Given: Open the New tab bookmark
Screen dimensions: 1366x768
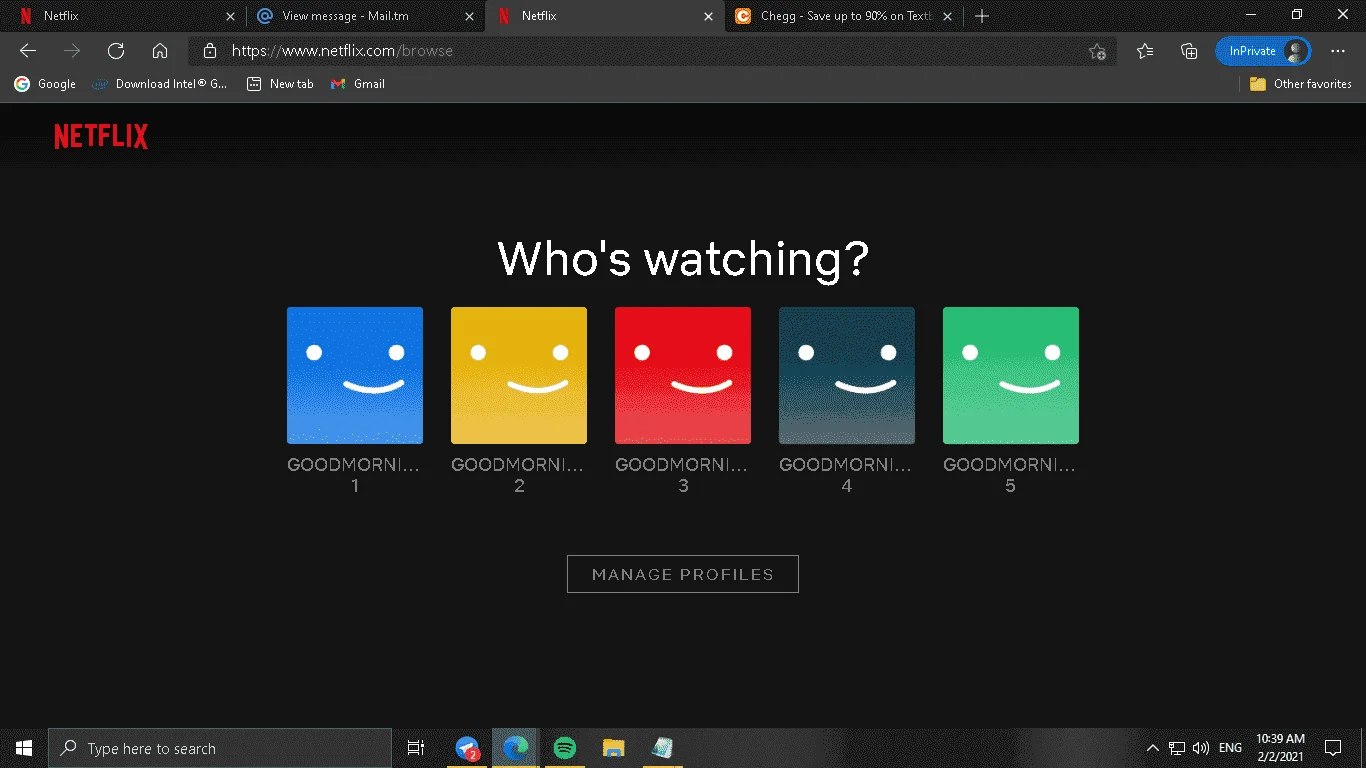Looking at the screenshot, I should coord(280,84).
